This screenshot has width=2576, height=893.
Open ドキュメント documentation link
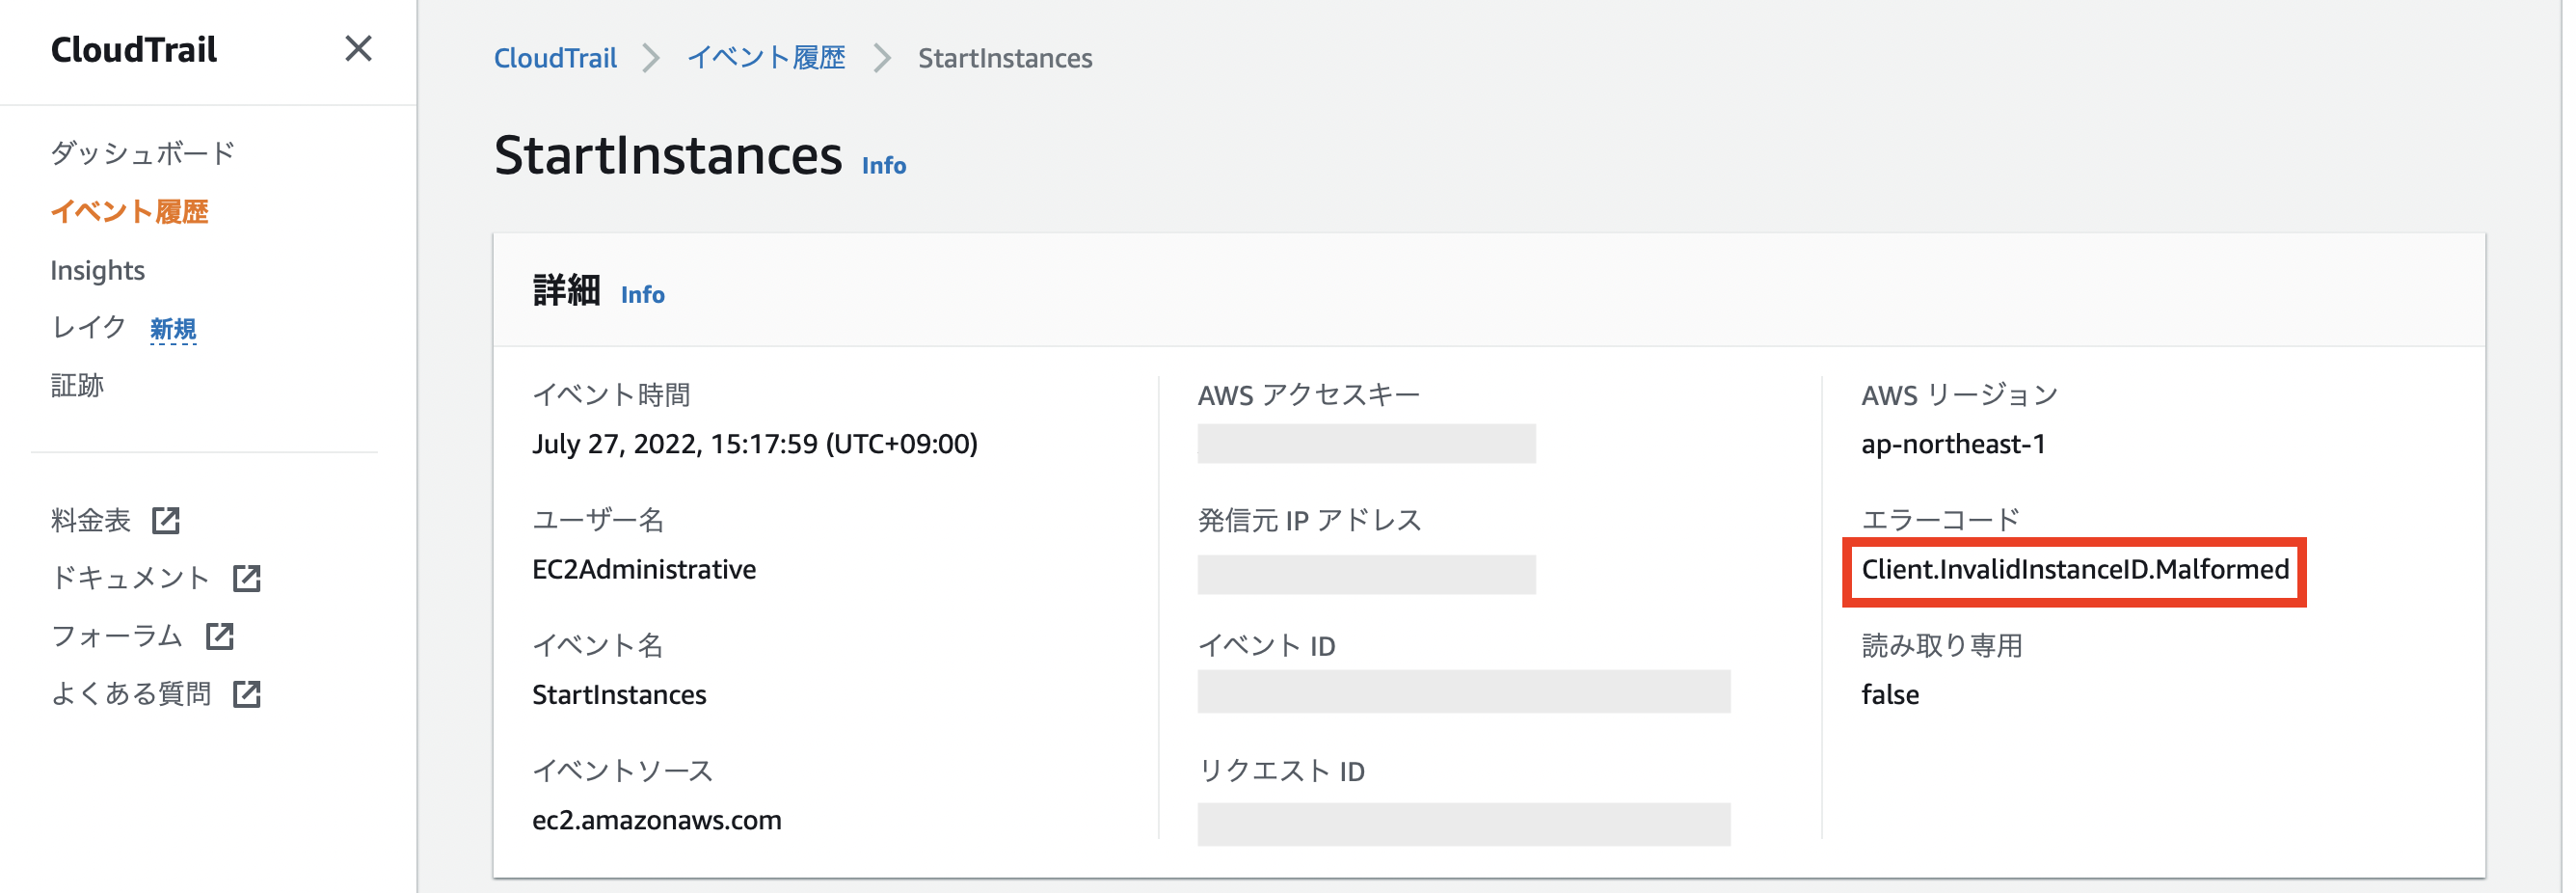click(x=130, y=578)
